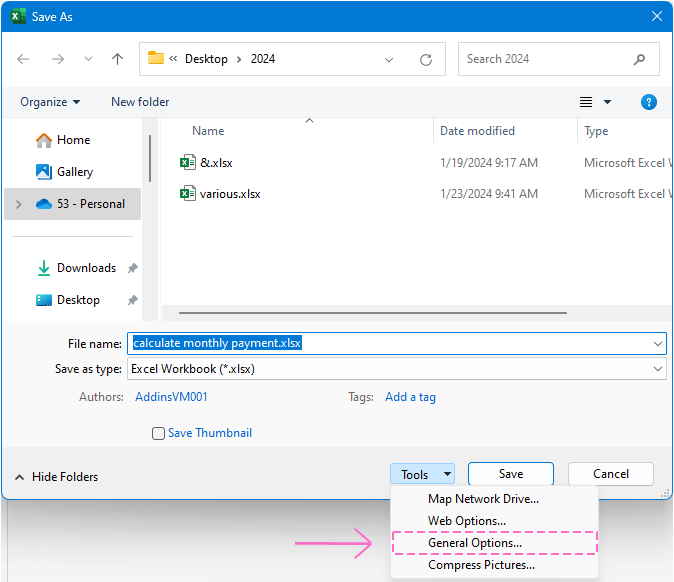The width and height of the screenshot is (674, 582).
Task: Click the Up folder arrow
Action: pyautogui.click(x=117, y=59)
